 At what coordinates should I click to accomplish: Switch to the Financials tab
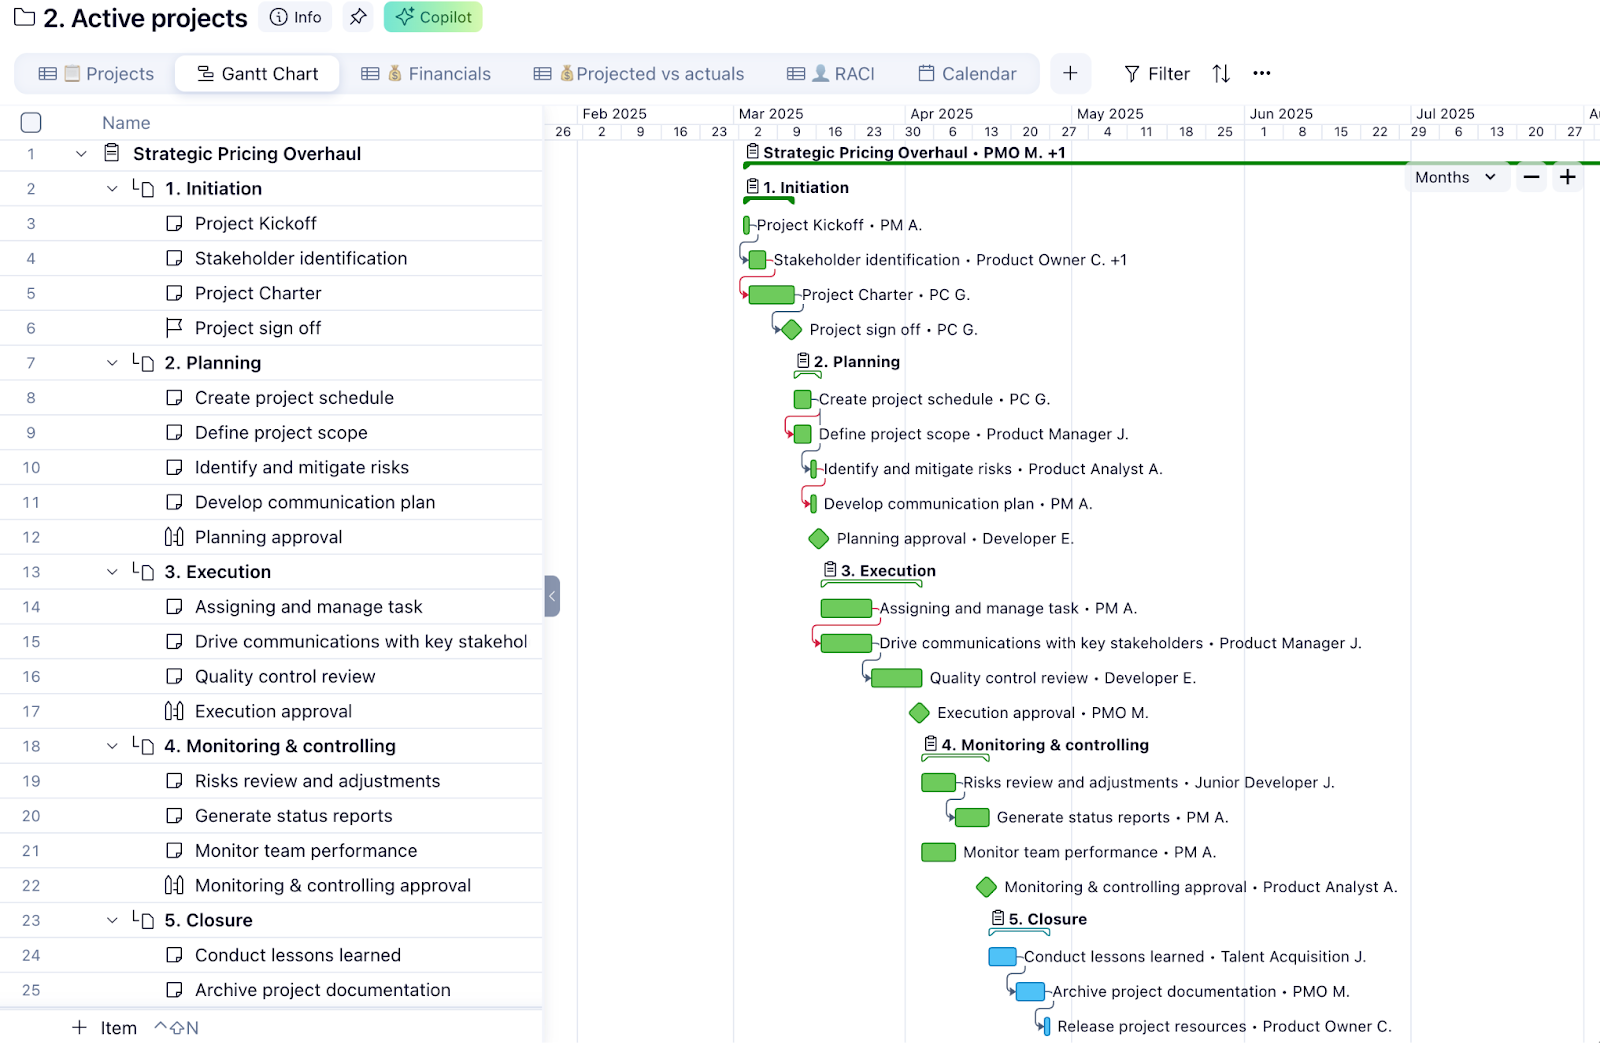(437, 73)
